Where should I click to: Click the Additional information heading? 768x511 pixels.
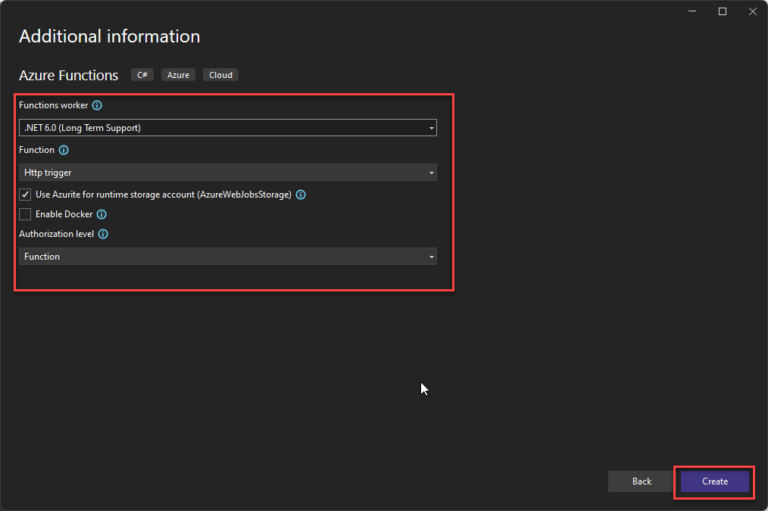click(x=109, y=37)
